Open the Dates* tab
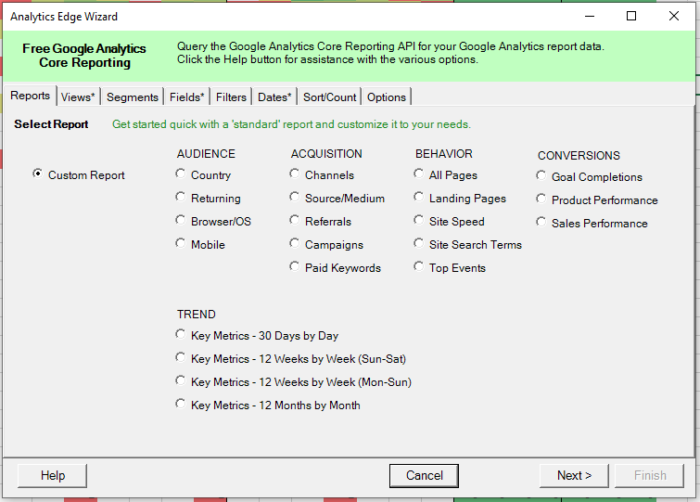 [274, 97]
